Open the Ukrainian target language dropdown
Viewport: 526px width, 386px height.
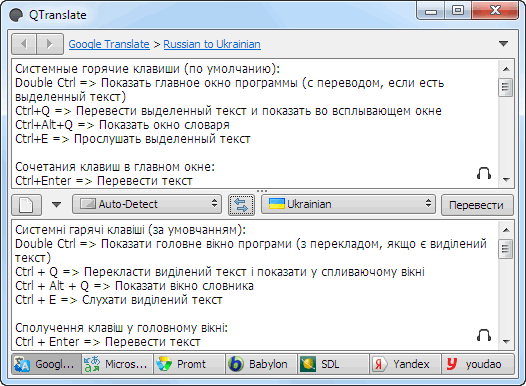pyautogui.click(x=348, y=204)
